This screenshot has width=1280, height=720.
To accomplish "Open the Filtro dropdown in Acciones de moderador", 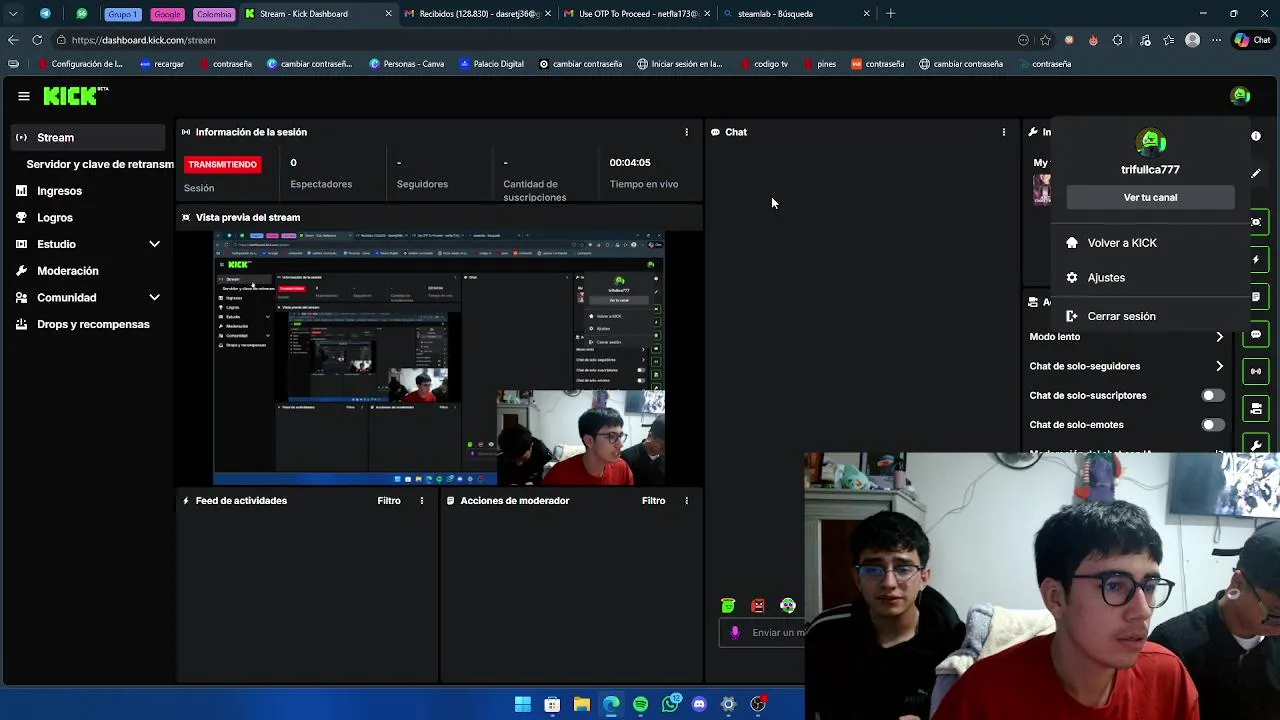I will (653, 501).
